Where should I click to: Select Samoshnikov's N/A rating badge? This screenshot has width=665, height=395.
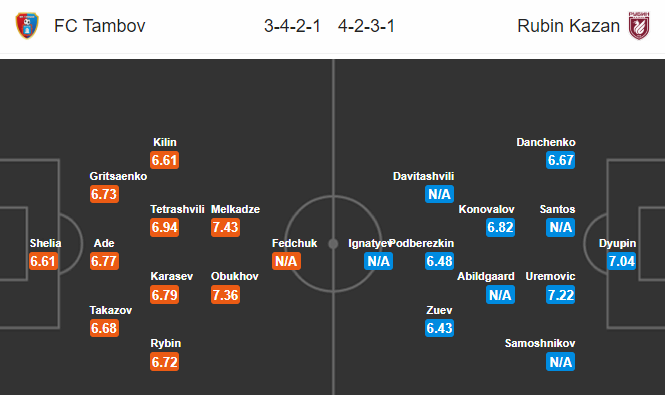[x=561, y=362]
